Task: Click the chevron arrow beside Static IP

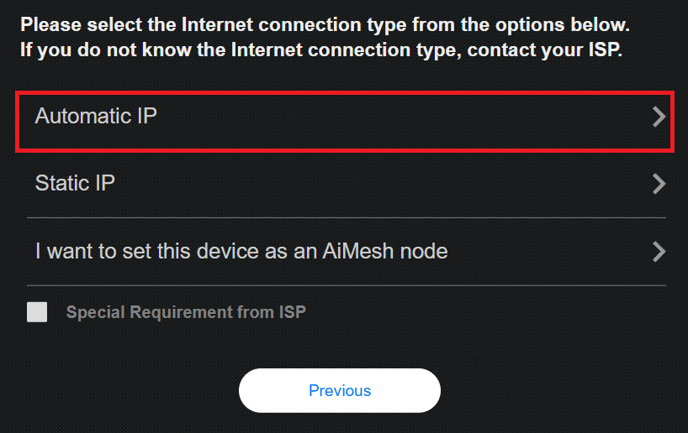Action: pos(658,184)
